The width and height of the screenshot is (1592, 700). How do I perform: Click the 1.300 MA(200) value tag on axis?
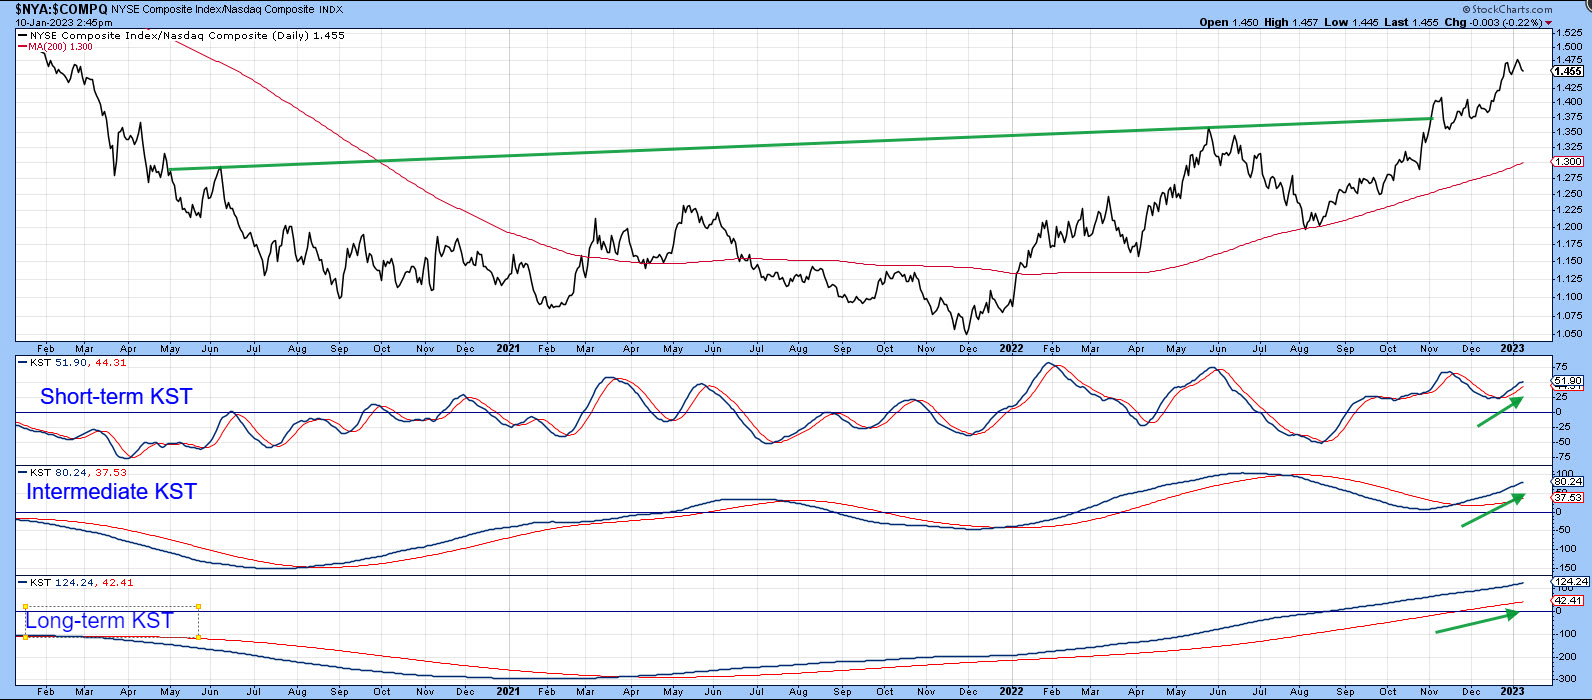click(x=1566, y=161)
